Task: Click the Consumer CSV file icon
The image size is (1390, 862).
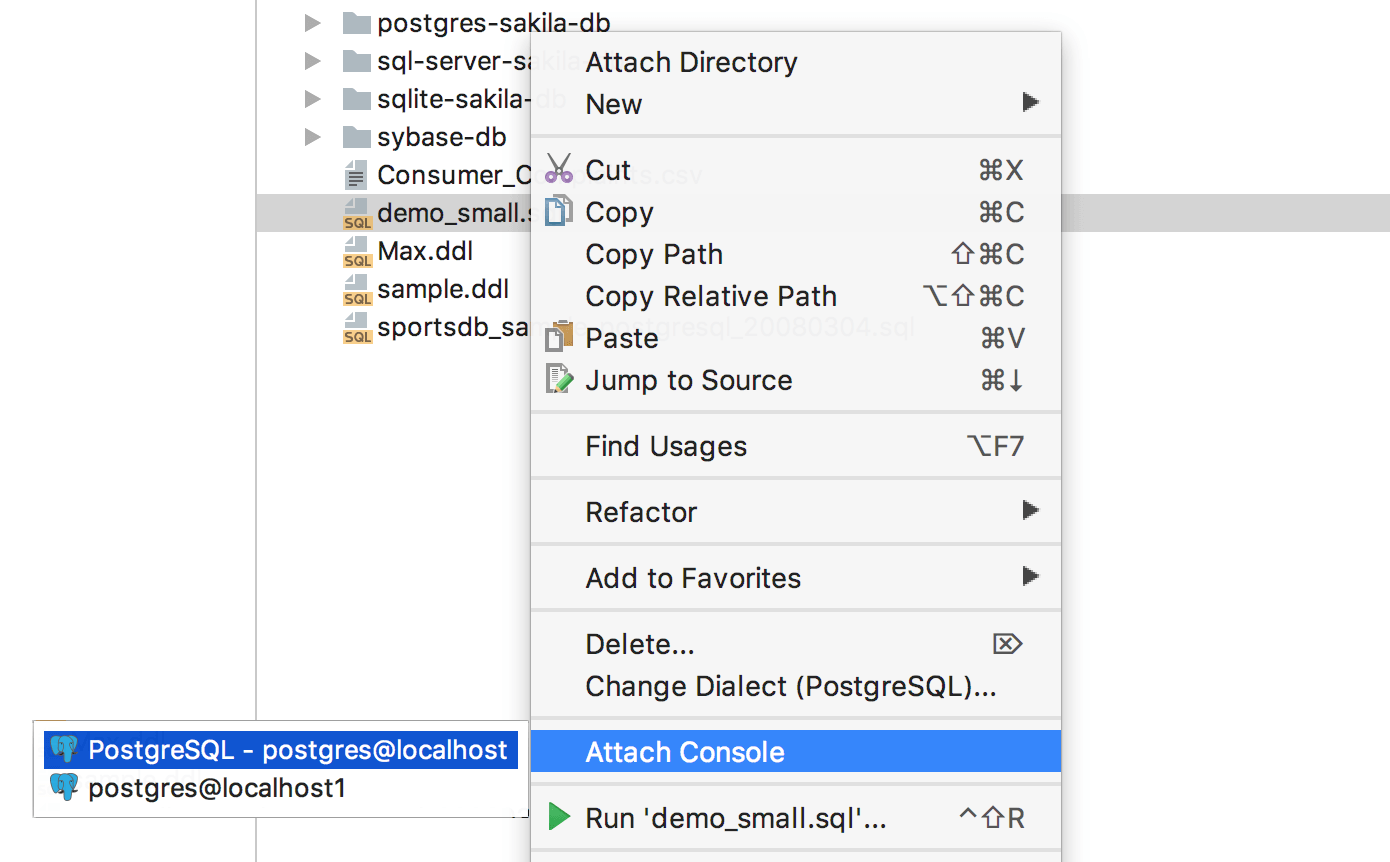Action: [x=355, y=176]
